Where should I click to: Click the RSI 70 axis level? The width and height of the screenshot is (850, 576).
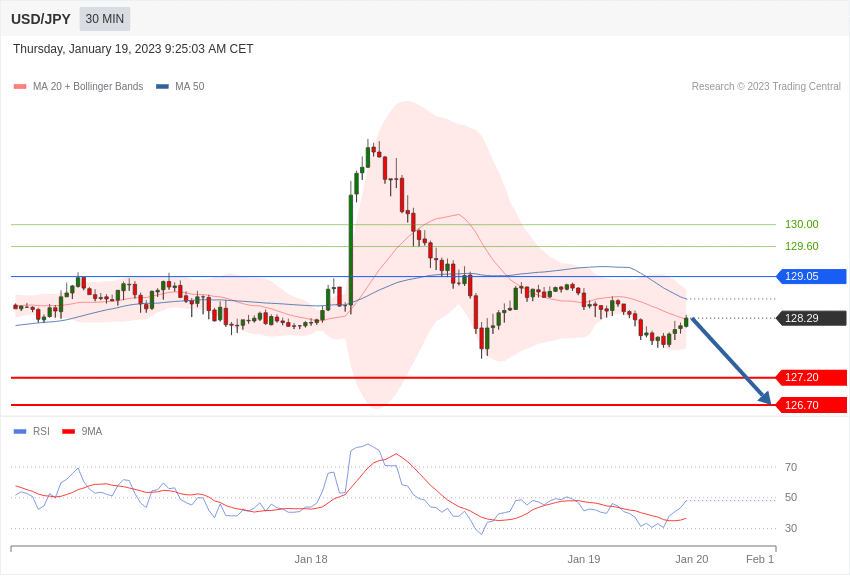[791, 467]
